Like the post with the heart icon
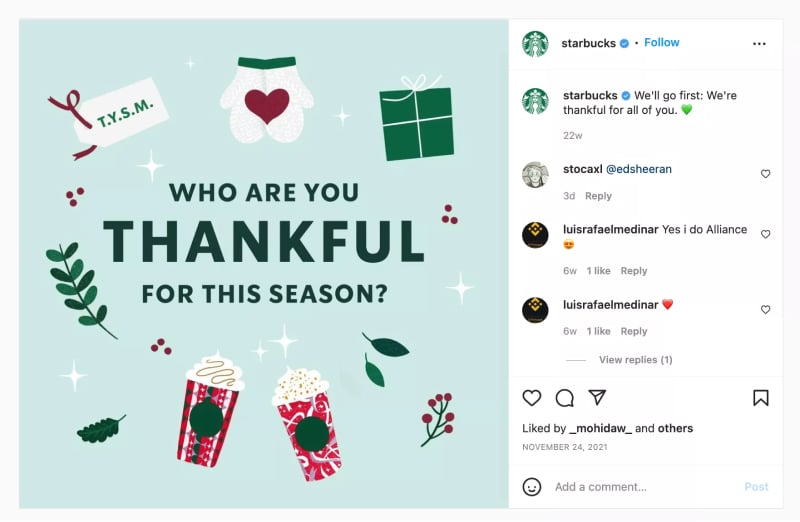The image size is (800, 522). [532, 398]
